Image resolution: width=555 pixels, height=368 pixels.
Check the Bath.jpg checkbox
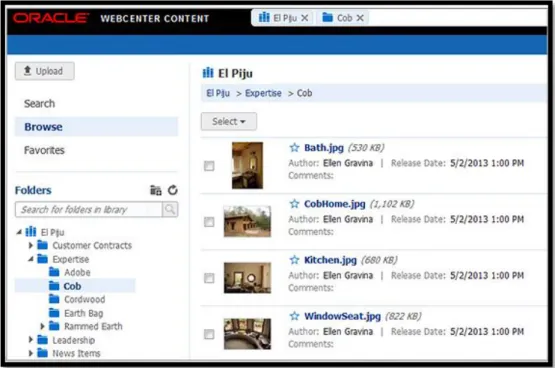[x=209, y=166]
